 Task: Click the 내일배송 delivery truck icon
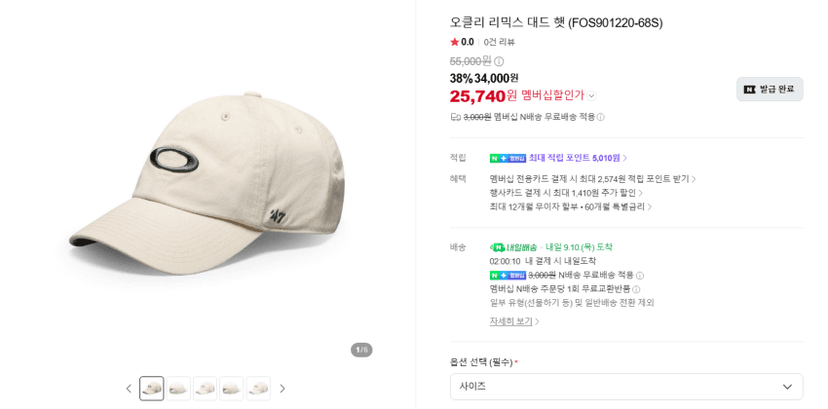497,247
